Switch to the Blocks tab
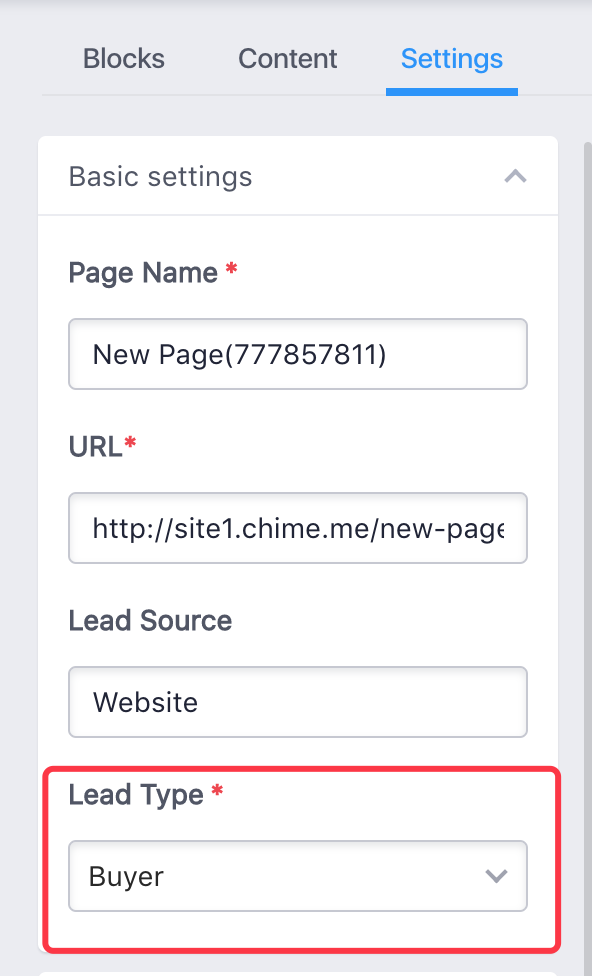Screen dimensions: 592x976 click(124, 59)
